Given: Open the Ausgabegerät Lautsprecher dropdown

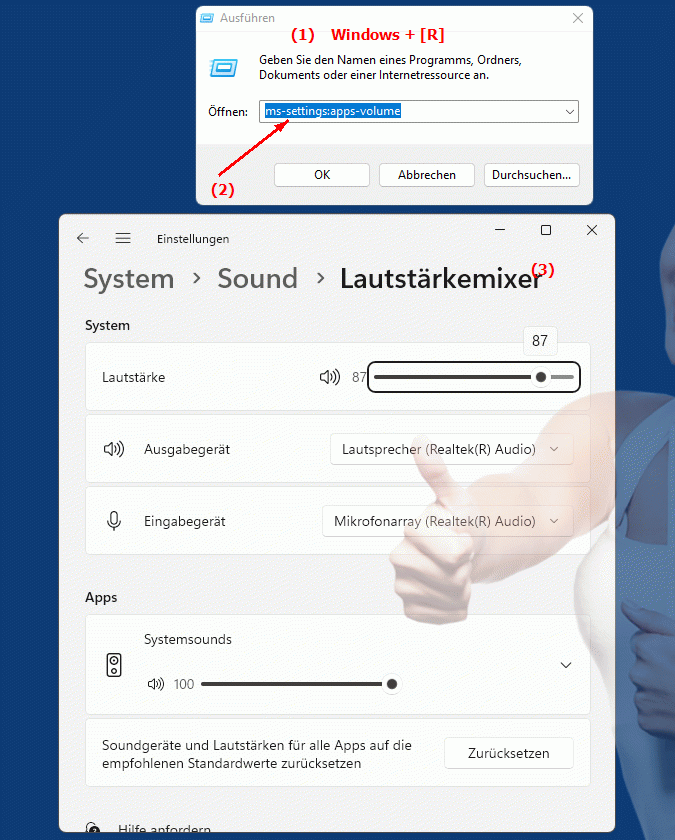Looking at the screenshot, I should (x=452, y=449).
